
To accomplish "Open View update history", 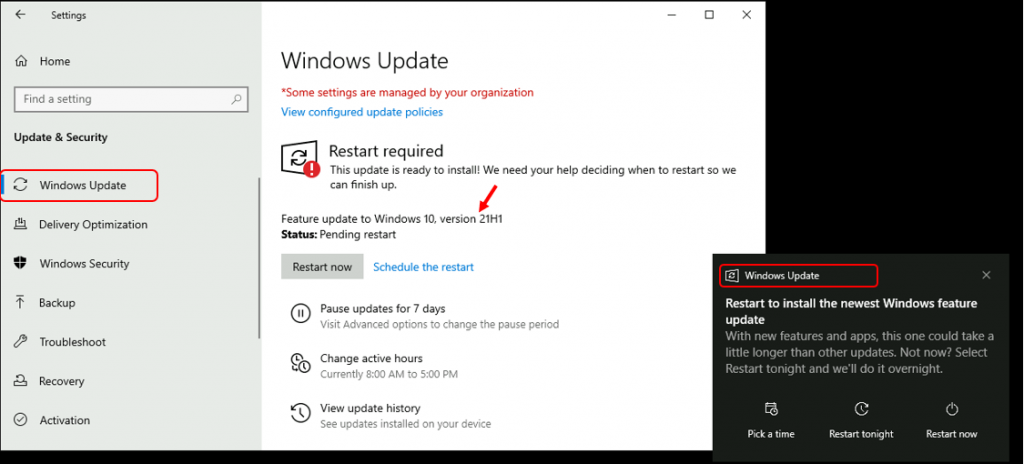I will click(x=370, y=408).
